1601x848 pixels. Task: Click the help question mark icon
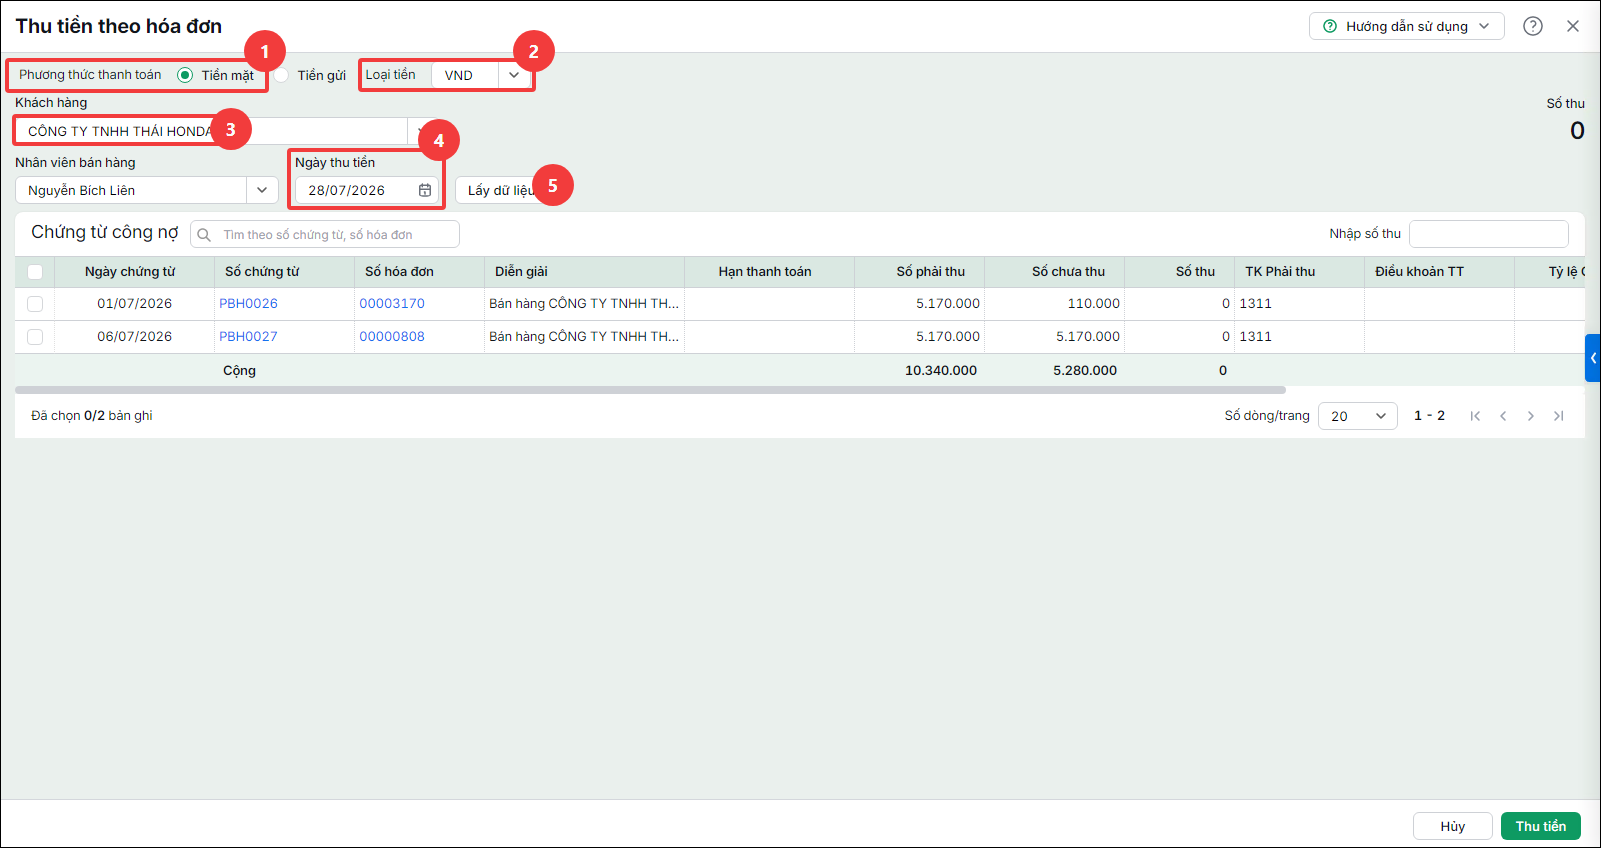(x=1533, y=26)
